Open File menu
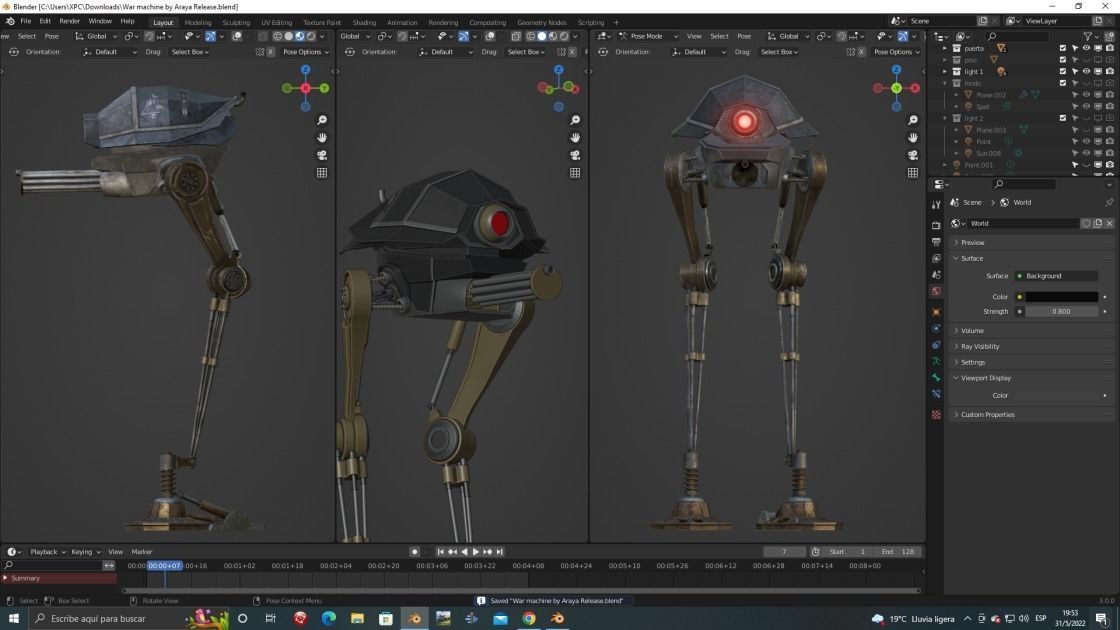 point(26,21)
